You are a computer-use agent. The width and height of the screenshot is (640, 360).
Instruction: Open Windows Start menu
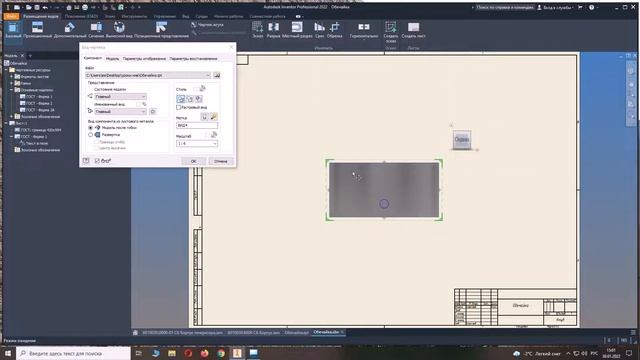(8, 353)
